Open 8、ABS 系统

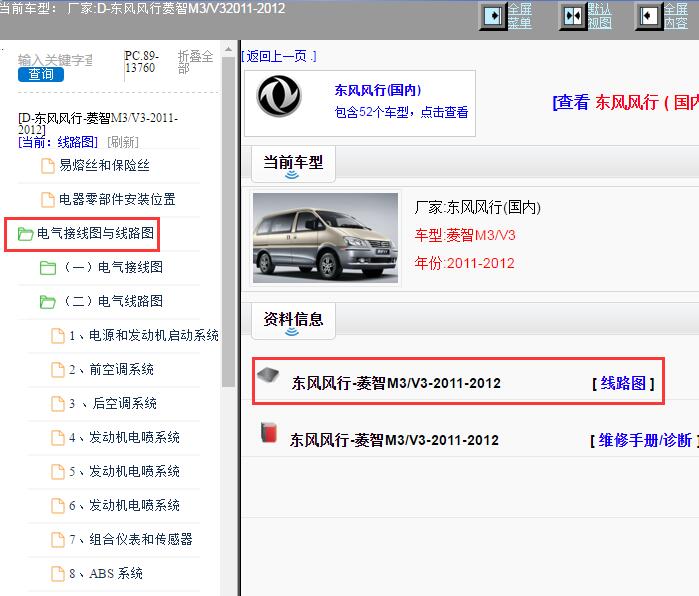(106, 573)
